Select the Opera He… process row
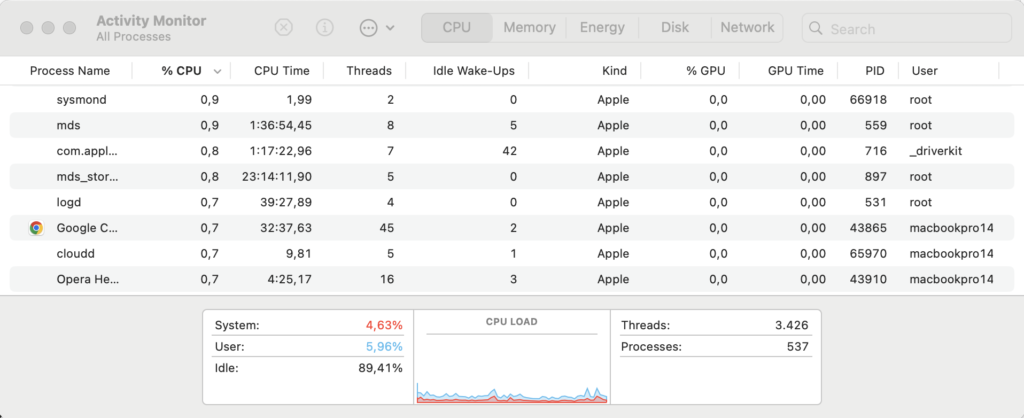The height and width of the screenshot is (418, 1024). [x=512, y=280]
